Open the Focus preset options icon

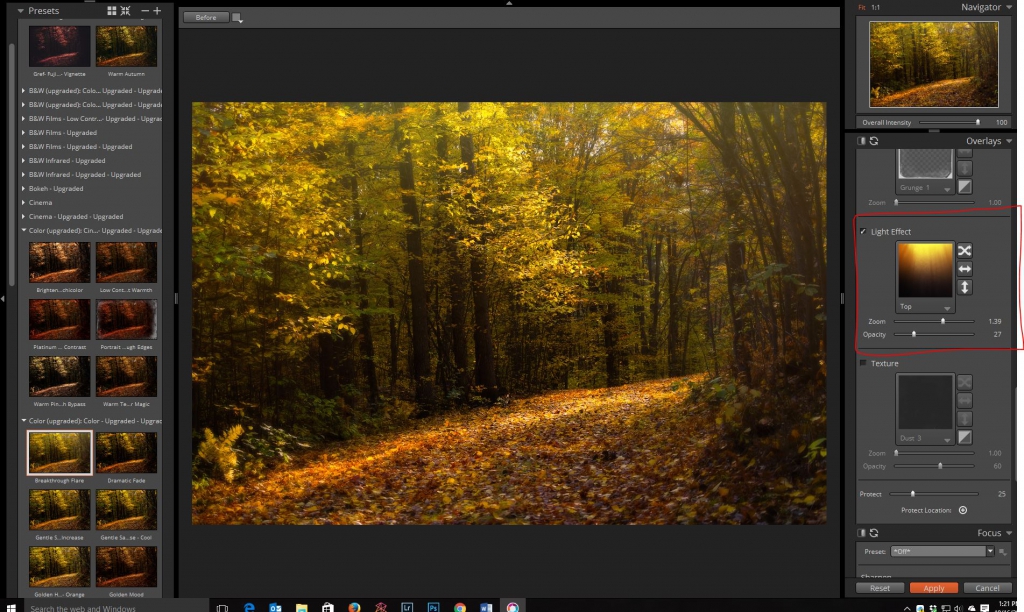[1002, 552]
